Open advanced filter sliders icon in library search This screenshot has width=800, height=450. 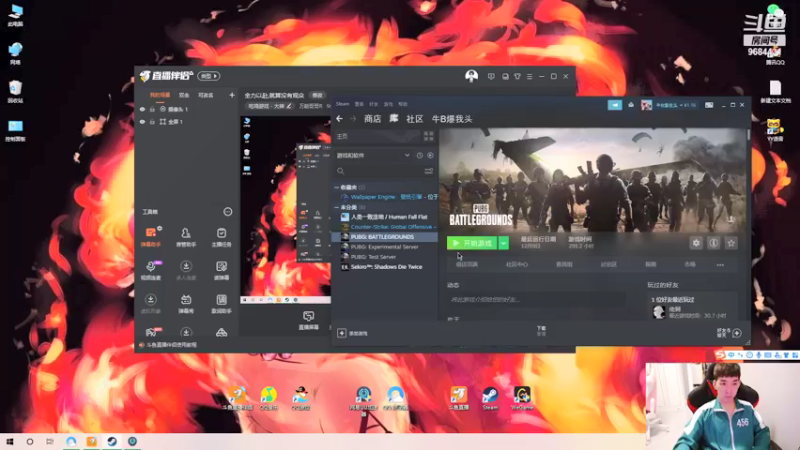(429, 171)
